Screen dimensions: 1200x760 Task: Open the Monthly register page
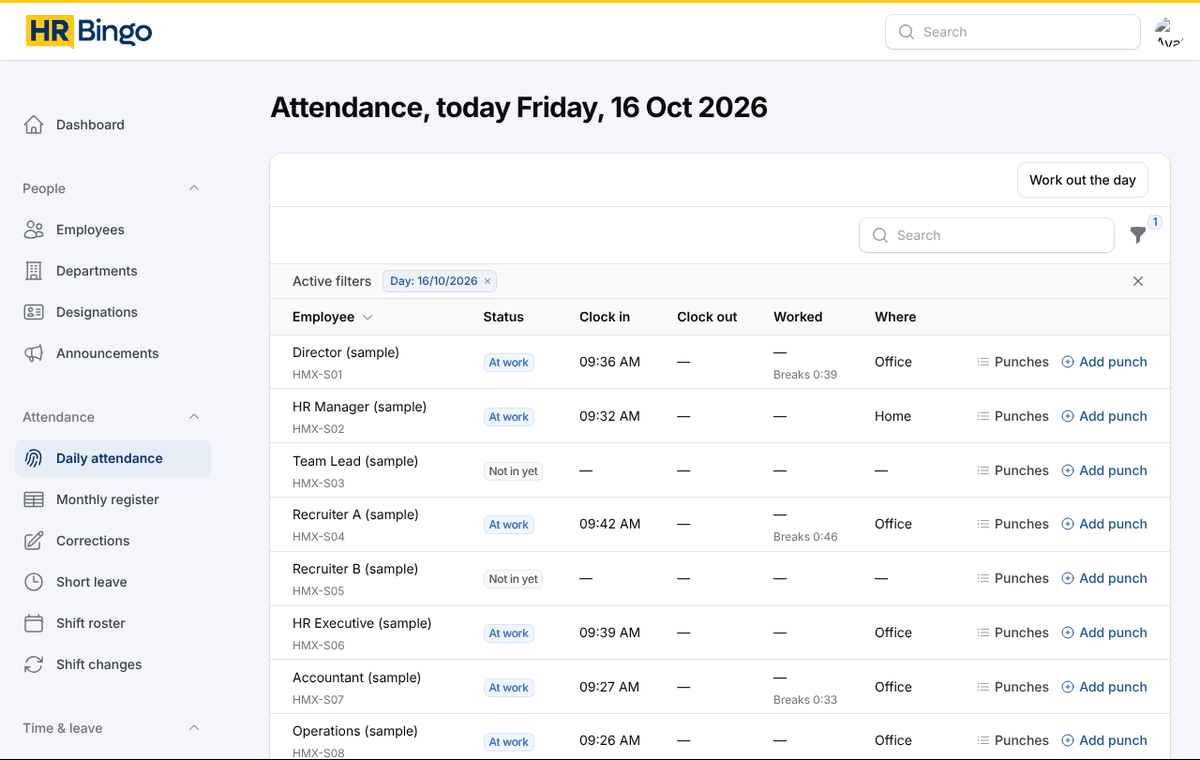112,499
